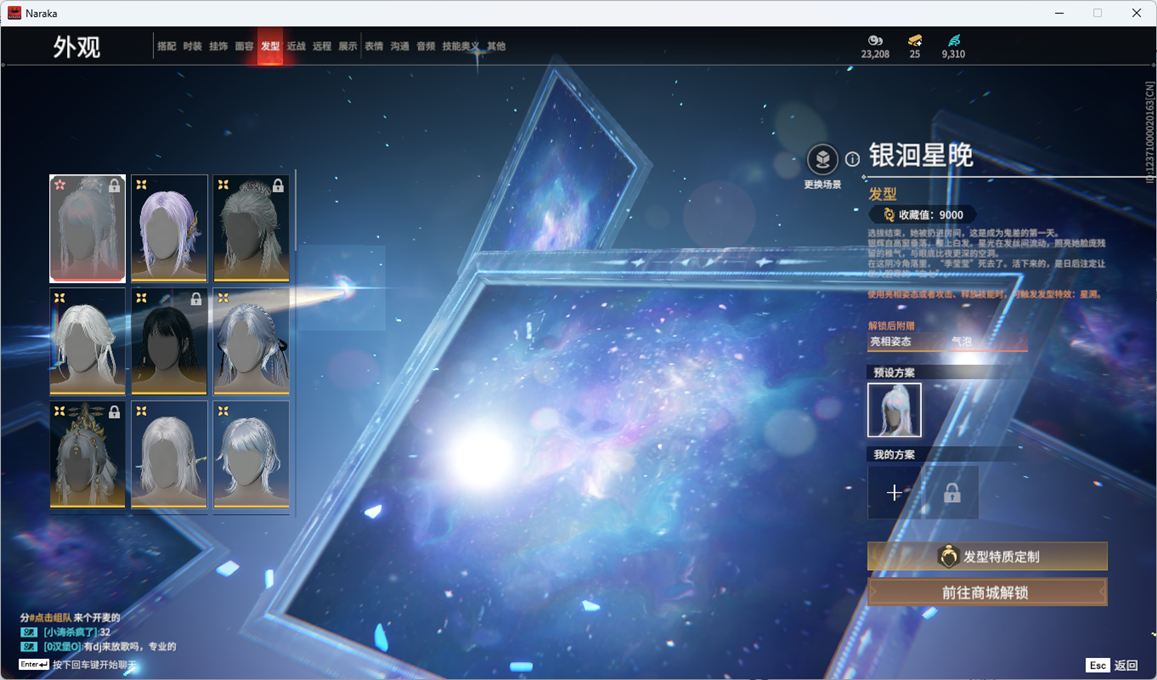The height and width of the screenshot is (680, 1157).
Task: Click player name 小涛杀疯了 in chat
Action: [x=69, y=632]
